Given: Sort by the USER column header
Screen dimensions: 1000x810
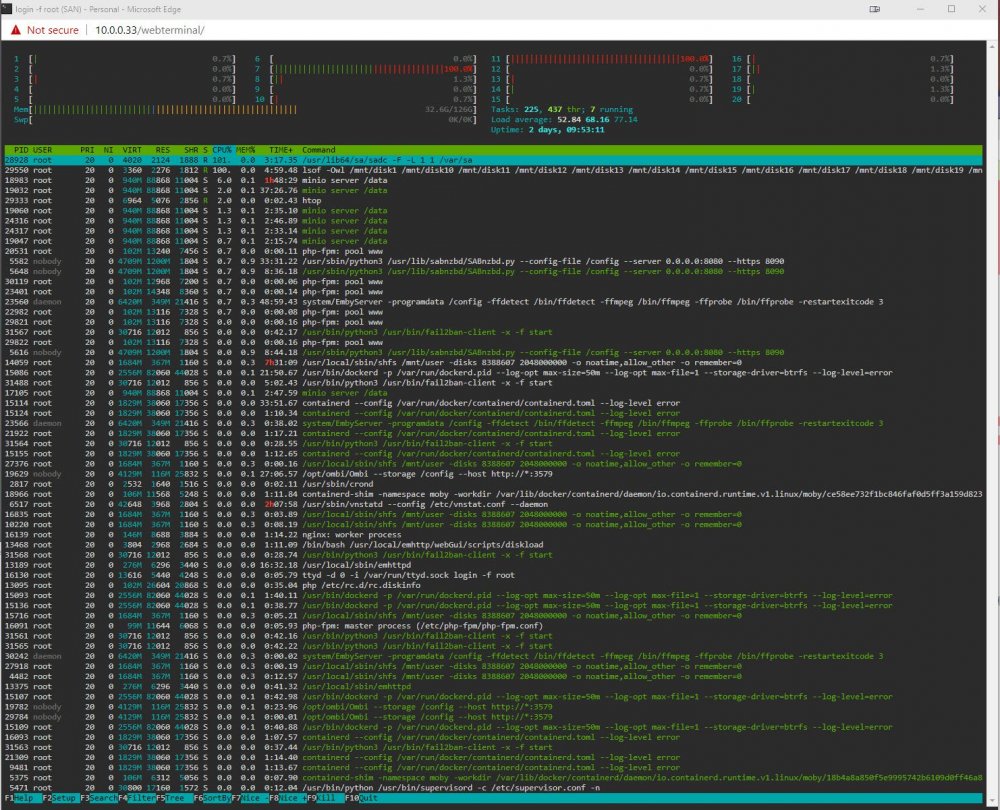Looking at the screenshot, I should click(x=43, y=150).
